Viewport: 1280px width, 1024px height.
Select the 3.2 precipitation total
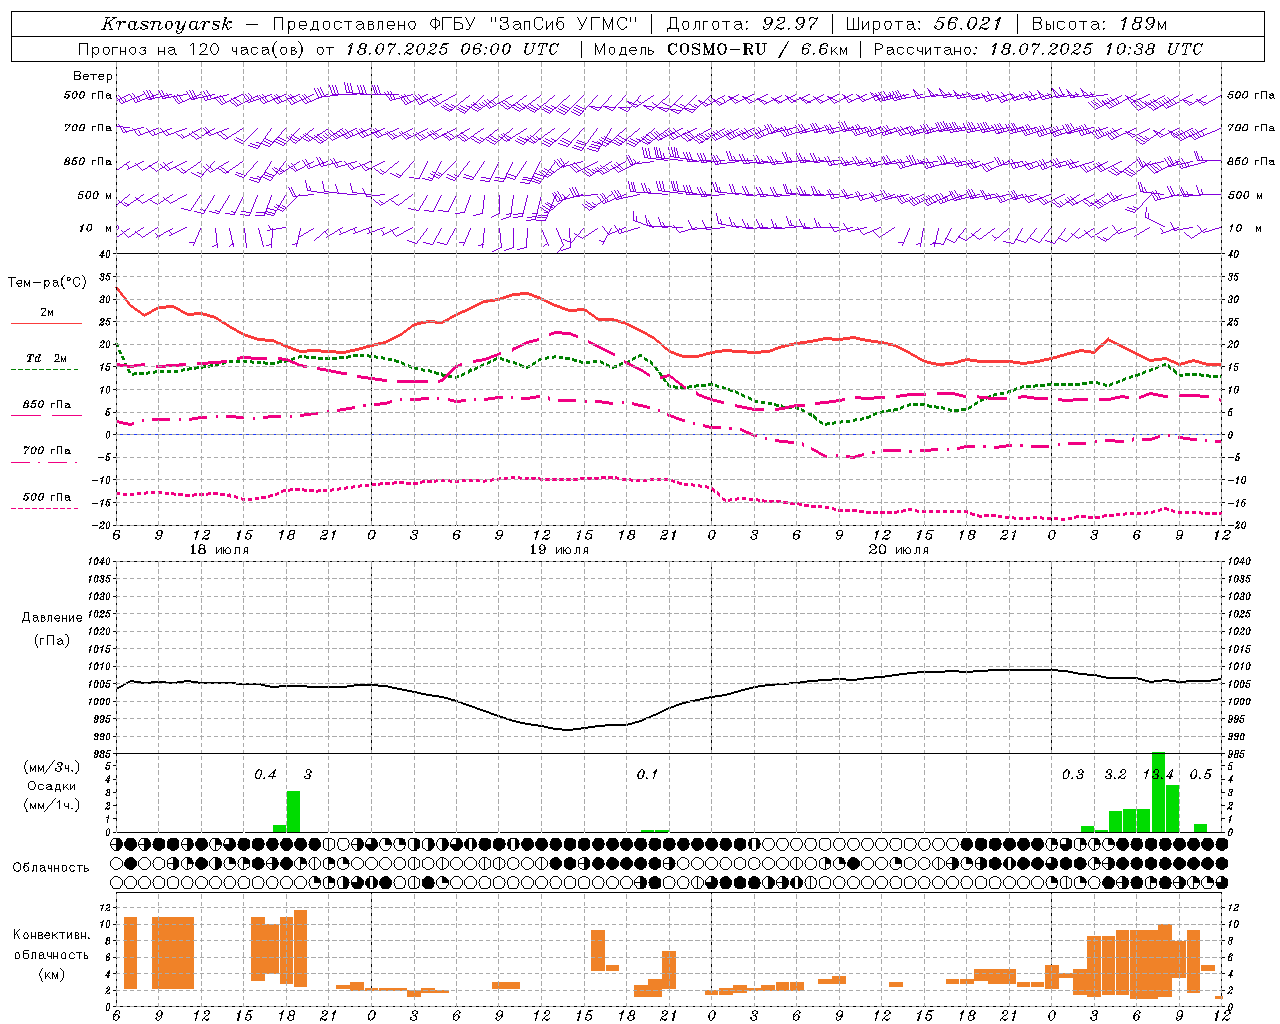[x=1116, y=774]
